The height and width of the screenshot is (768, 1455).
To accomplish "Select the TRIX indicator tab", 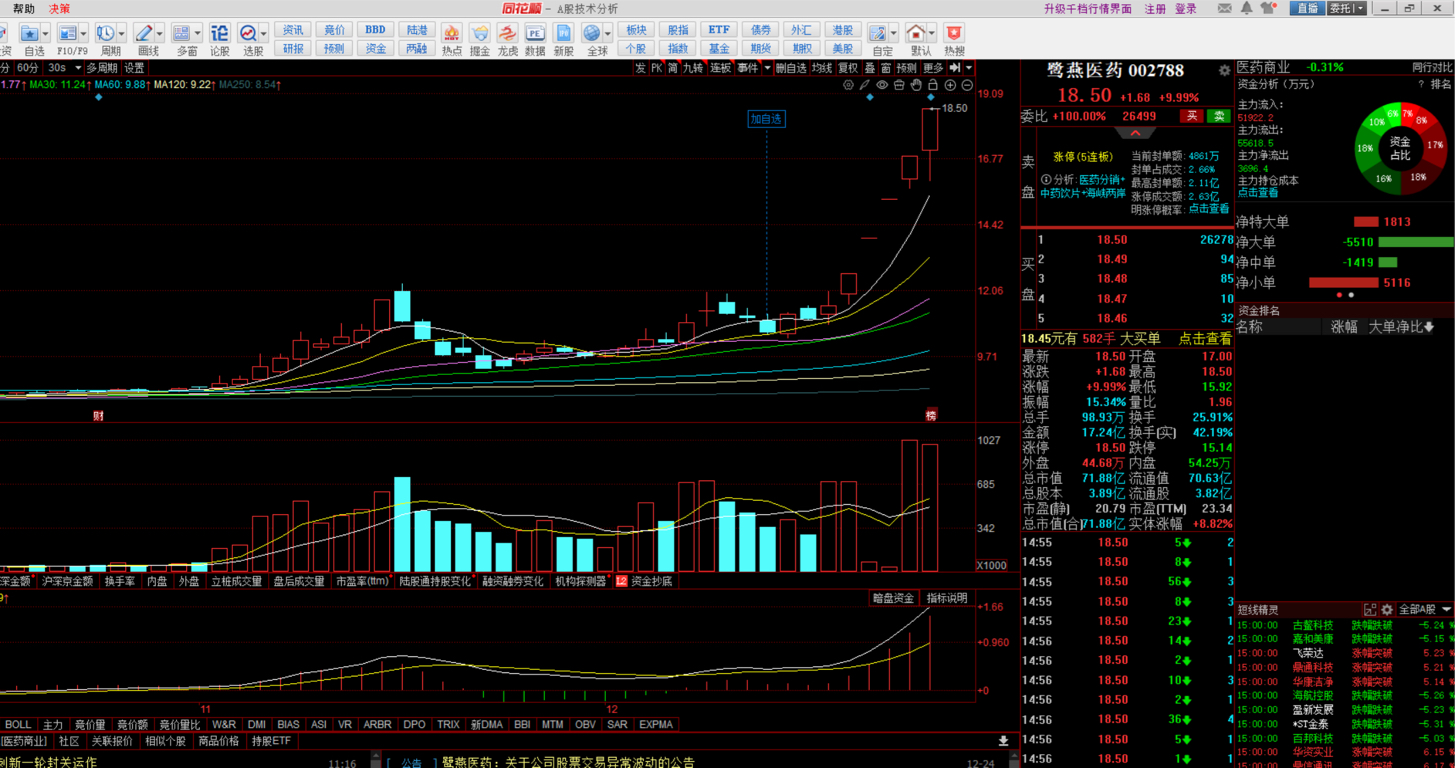I will click(448, 724).
